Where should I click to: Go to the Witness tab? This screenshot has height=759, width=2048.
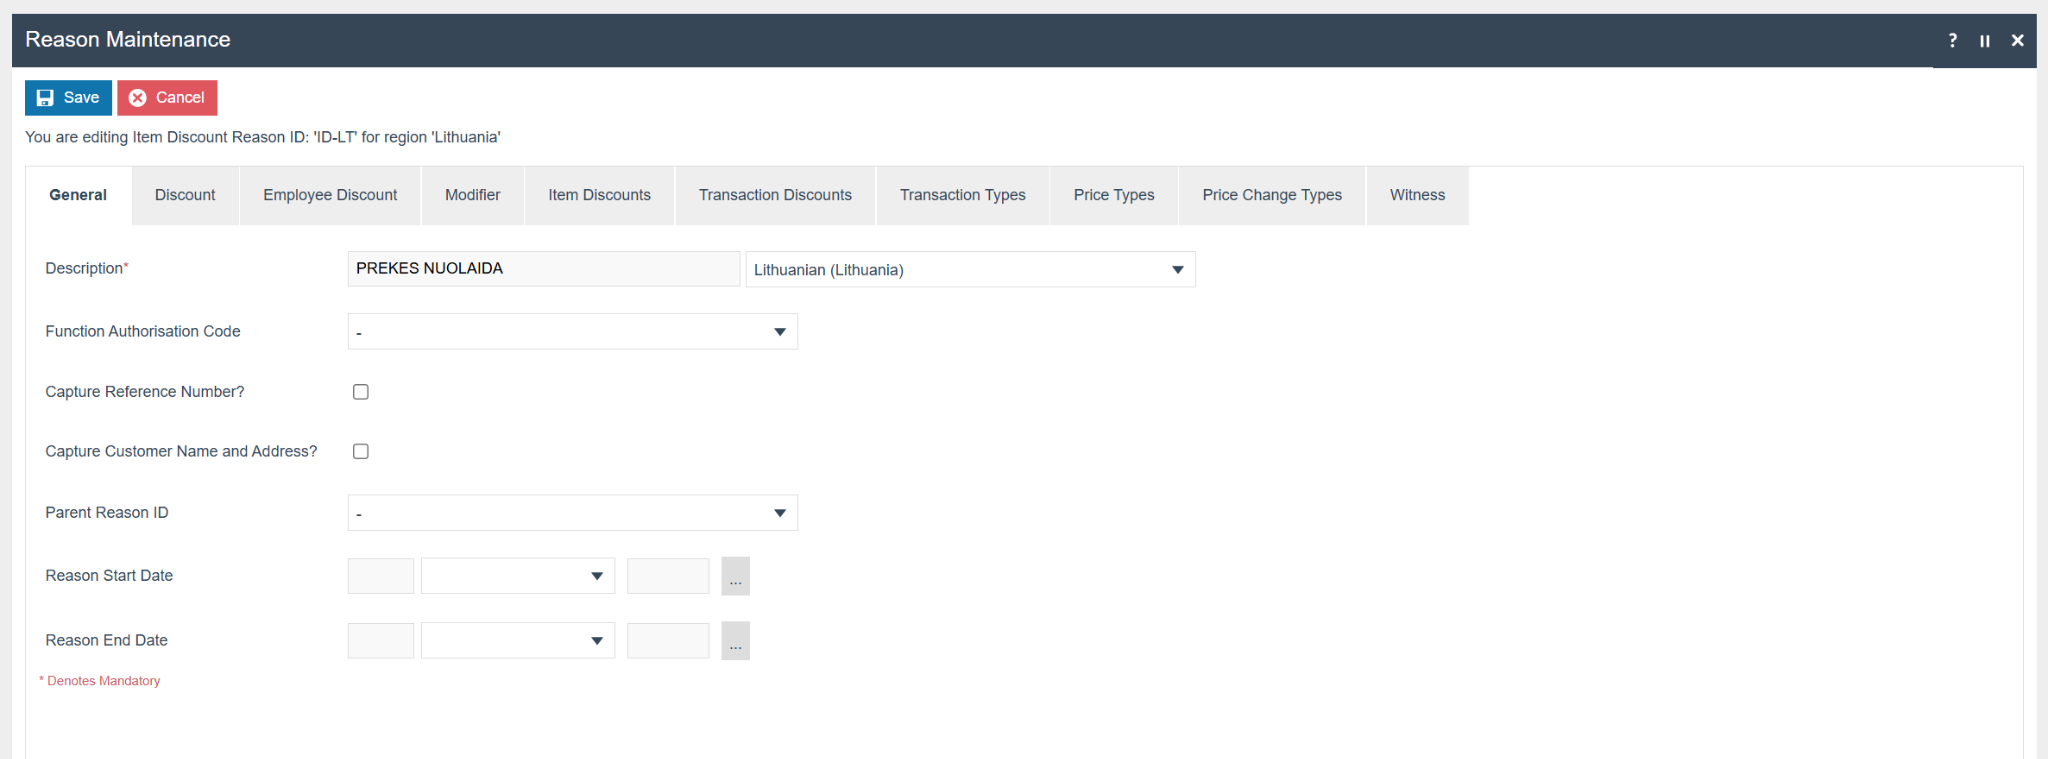click(1417, 195)
